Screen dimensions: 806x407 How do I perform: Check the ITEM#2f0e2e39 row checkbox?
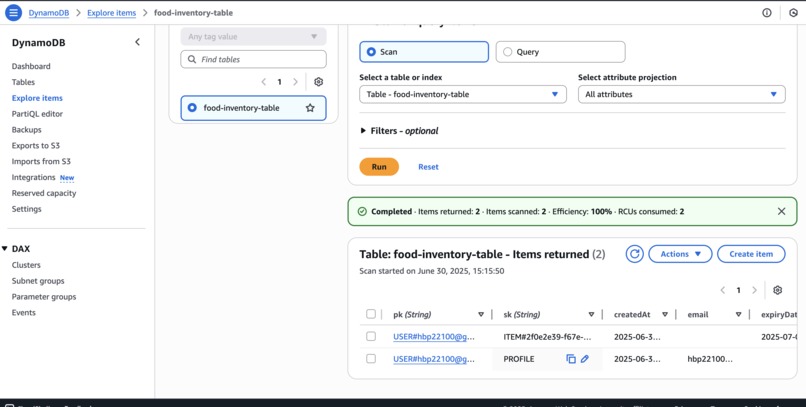tap(371, 336)
